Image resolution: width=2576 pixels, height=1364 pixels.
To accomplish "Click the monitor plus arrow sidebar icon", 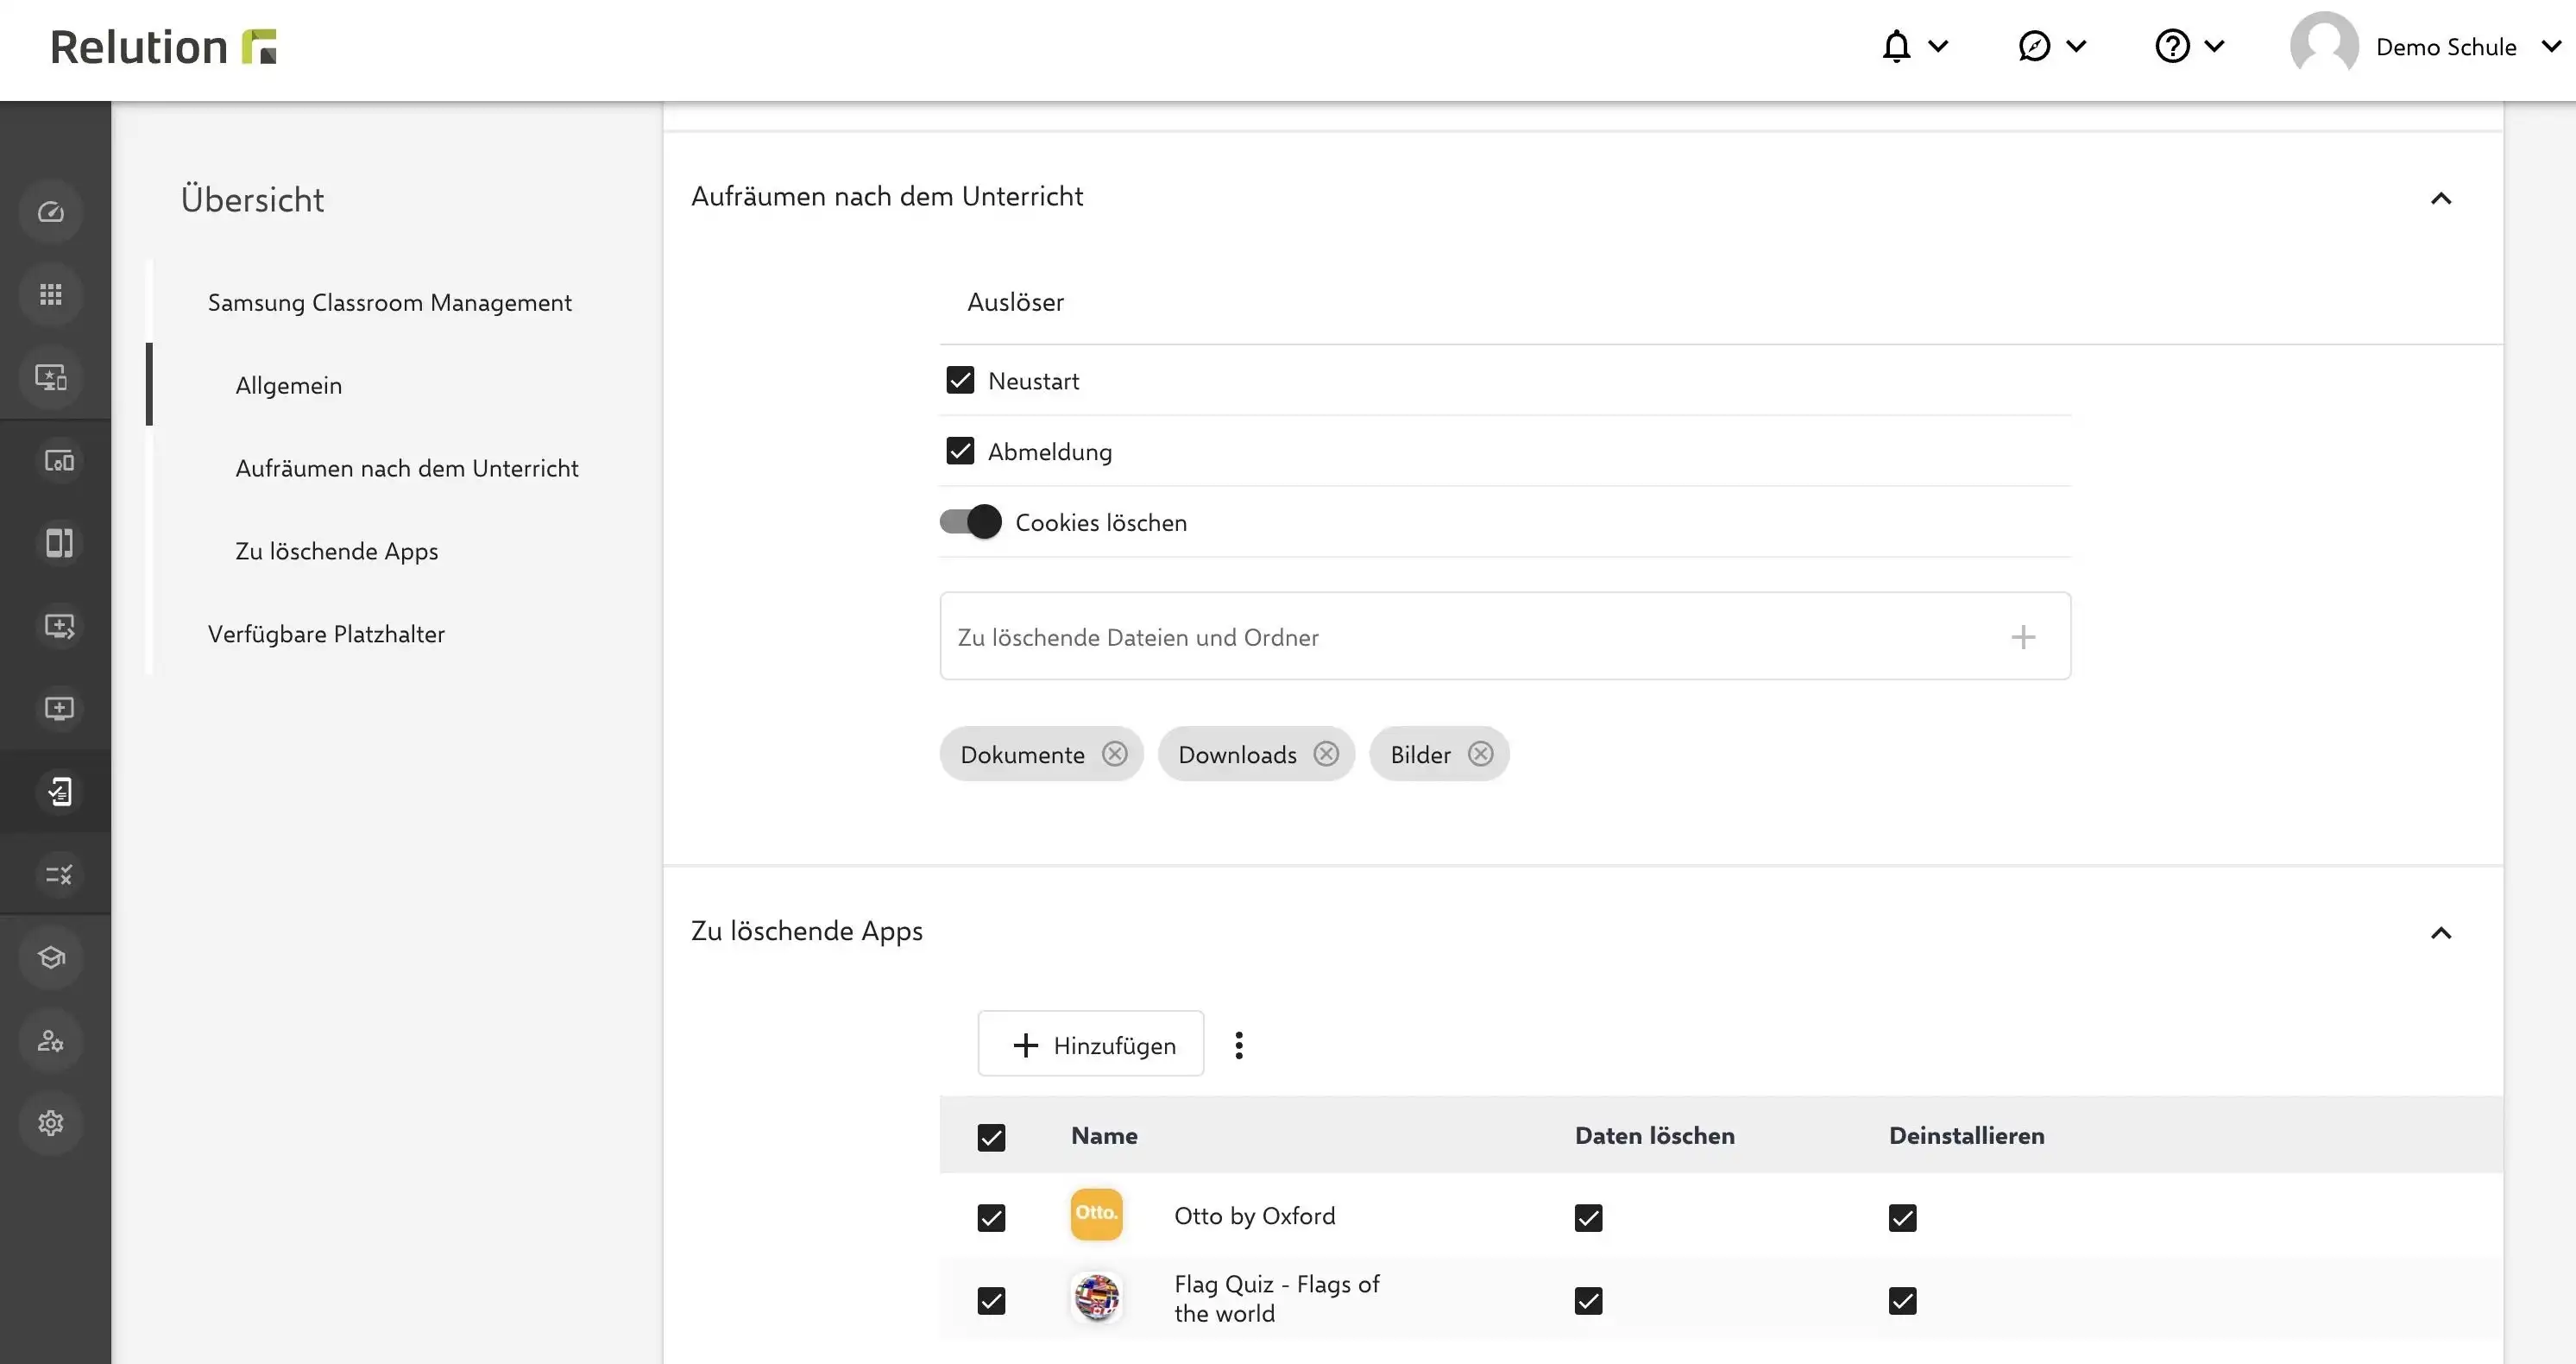I will (x=59, y=626).
